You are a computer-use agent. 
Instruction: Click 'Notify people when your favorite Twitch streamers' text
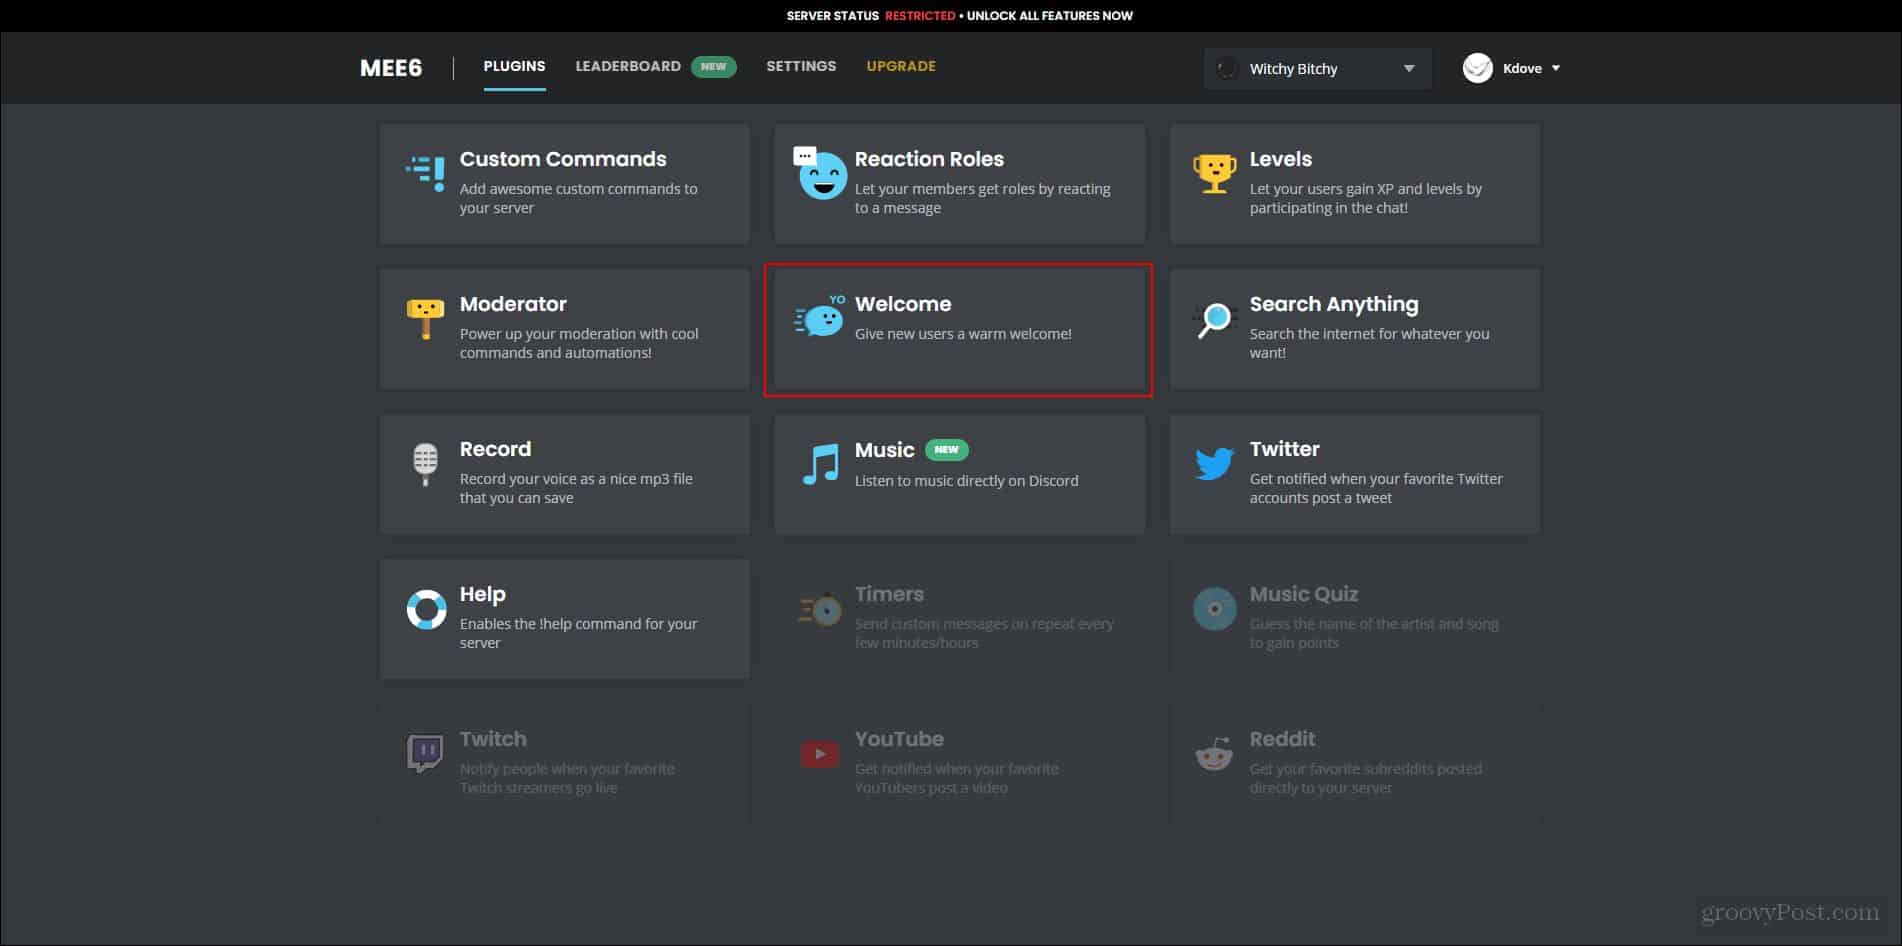(567, 778)
